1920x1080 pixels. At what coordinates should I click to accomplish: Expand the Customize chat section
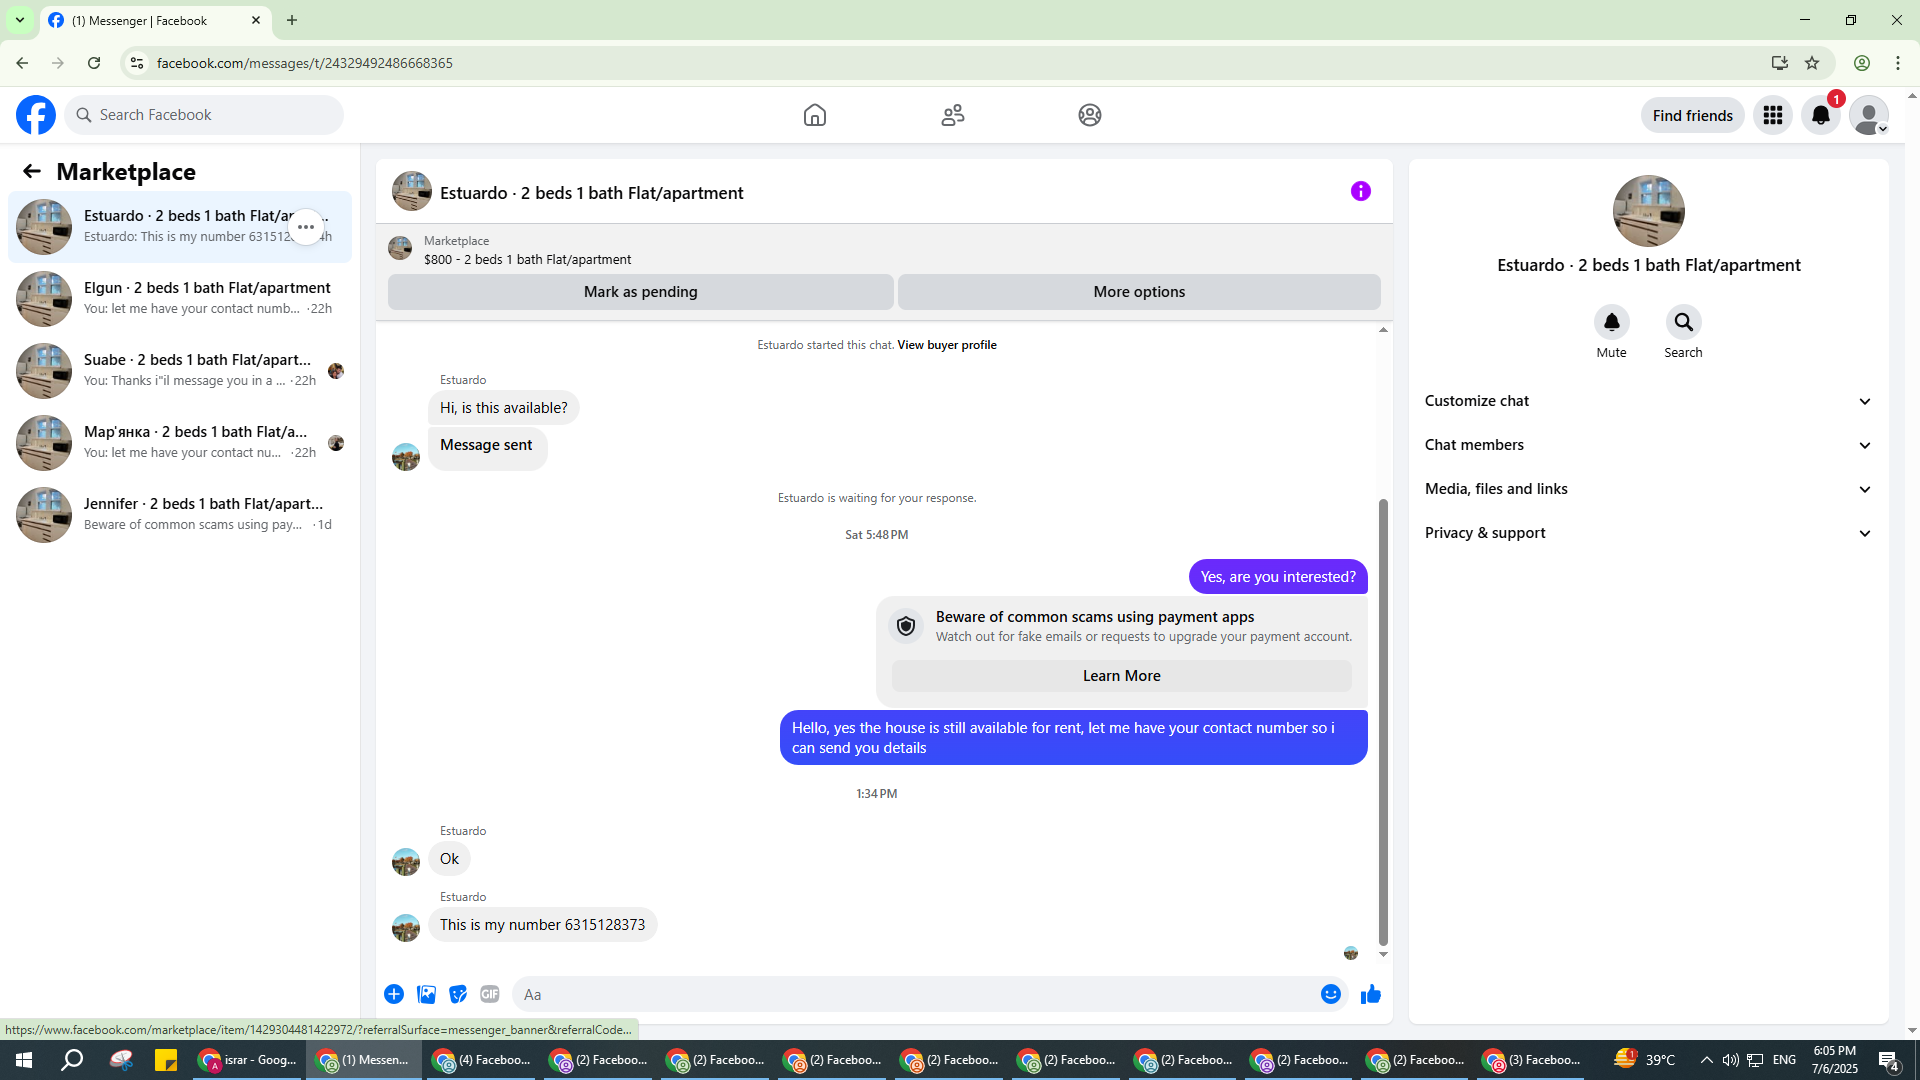[x=1648, y=401]
